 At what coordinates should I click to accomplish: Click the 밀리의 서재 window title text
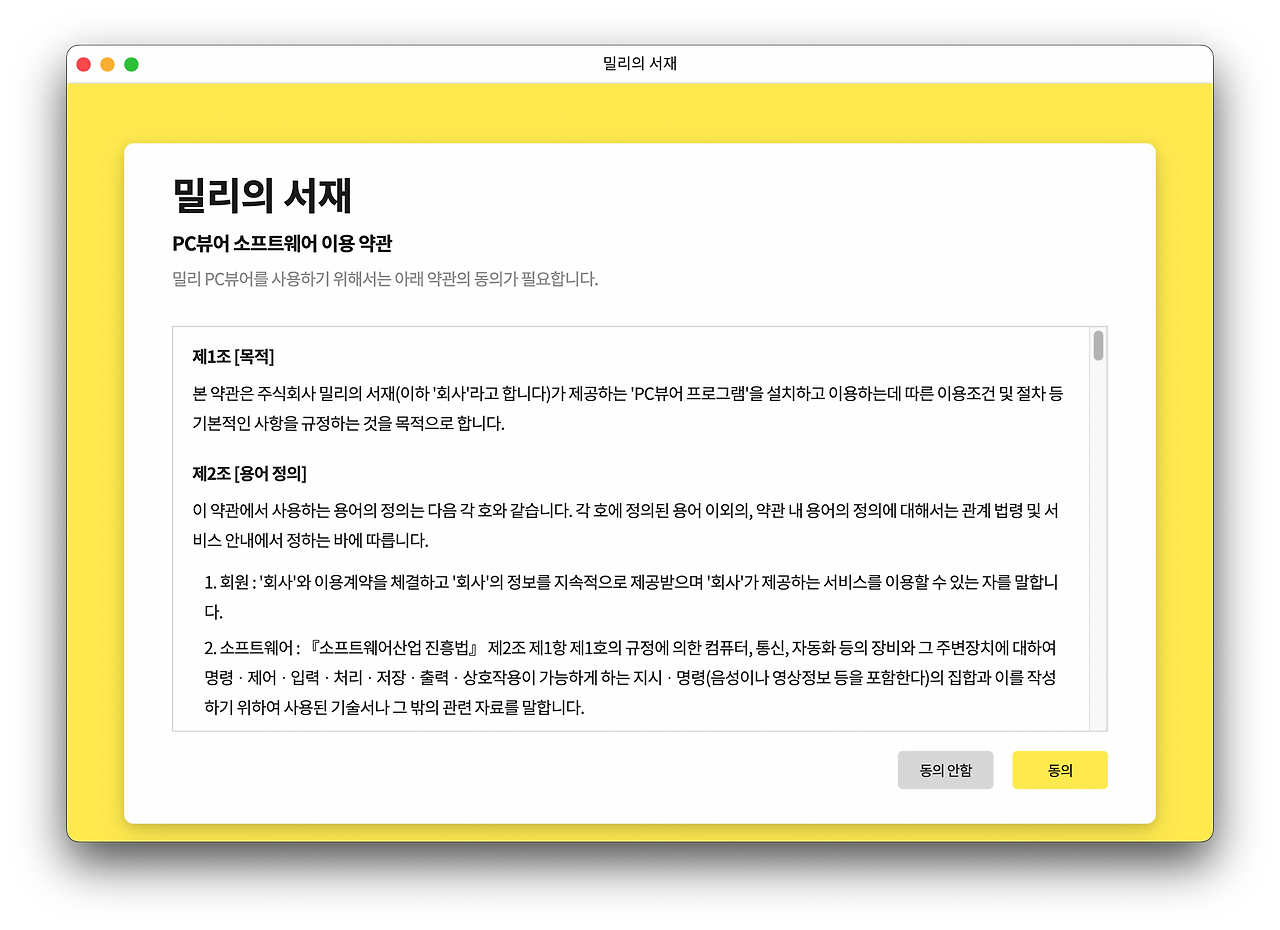640,64
